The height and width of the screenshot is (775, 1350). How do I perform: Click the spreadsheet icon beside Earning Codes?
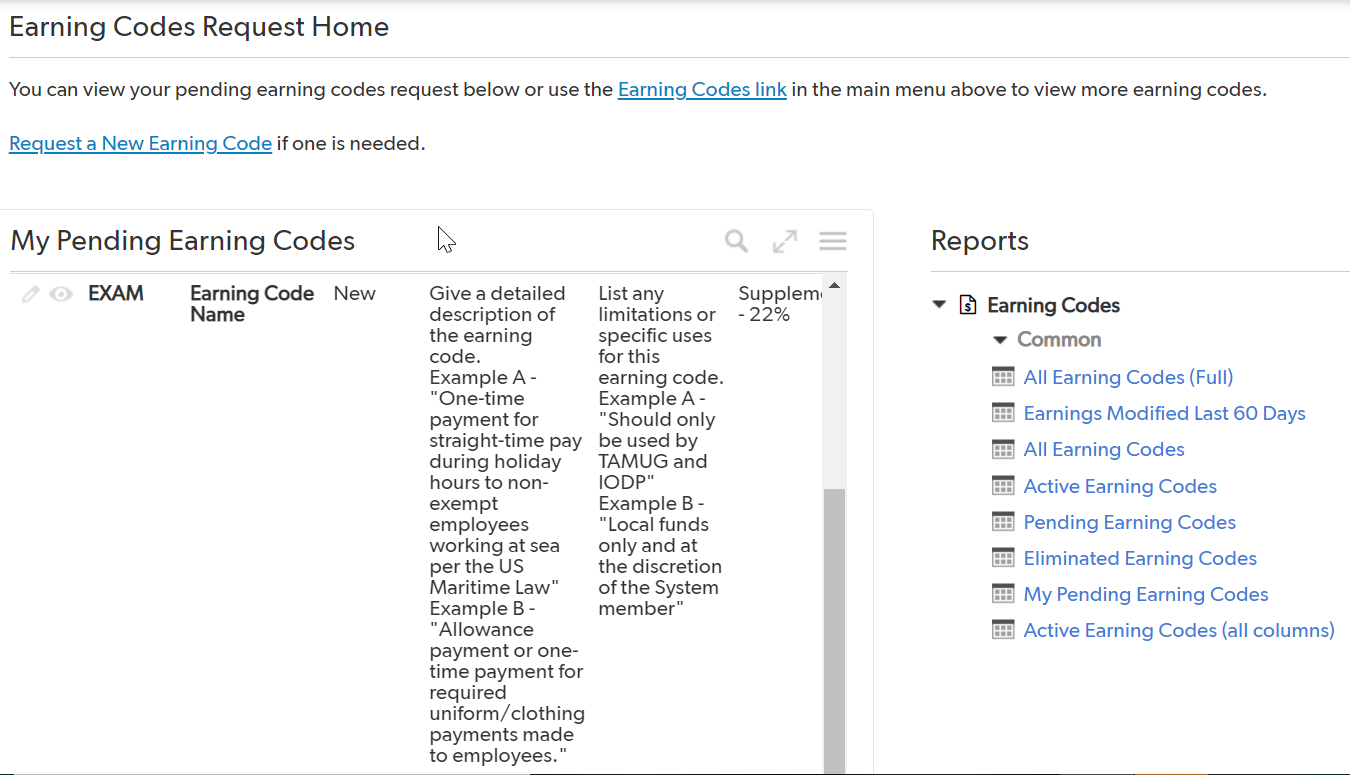coord(967,304)
